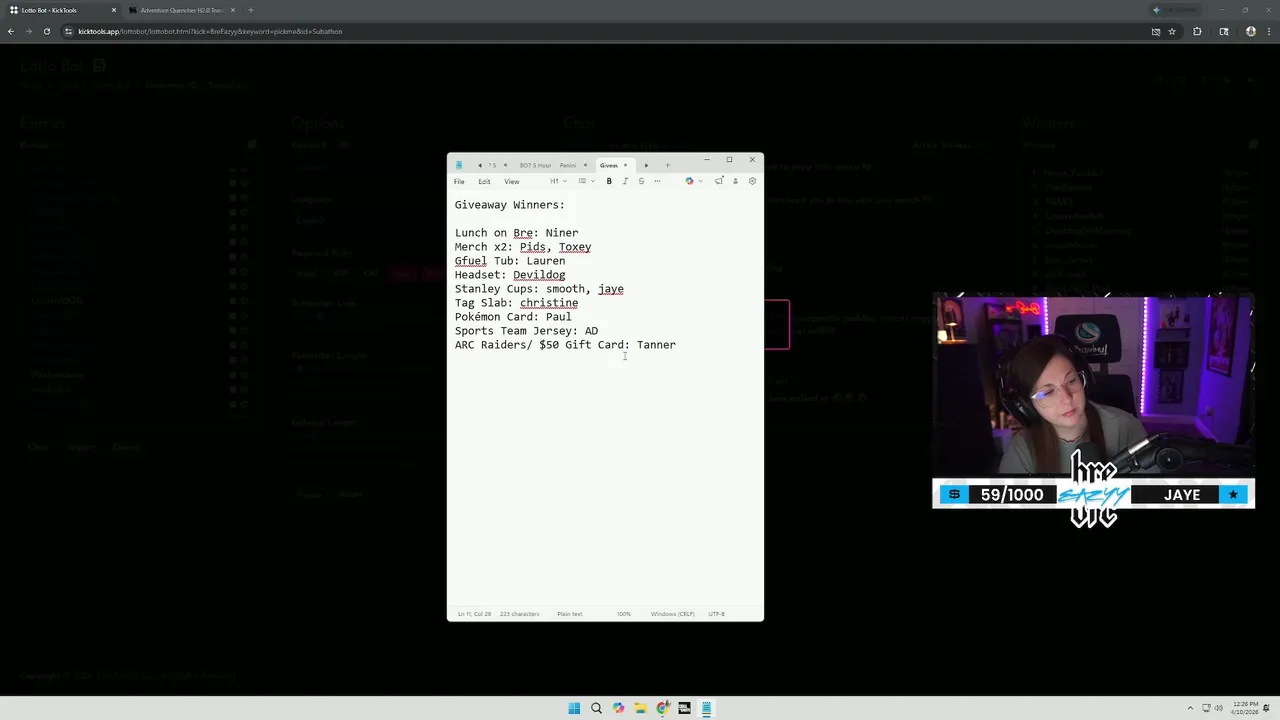Click the 'Lunch on Bre: Niner' line

pyautogui.click(x=516, y=233)
